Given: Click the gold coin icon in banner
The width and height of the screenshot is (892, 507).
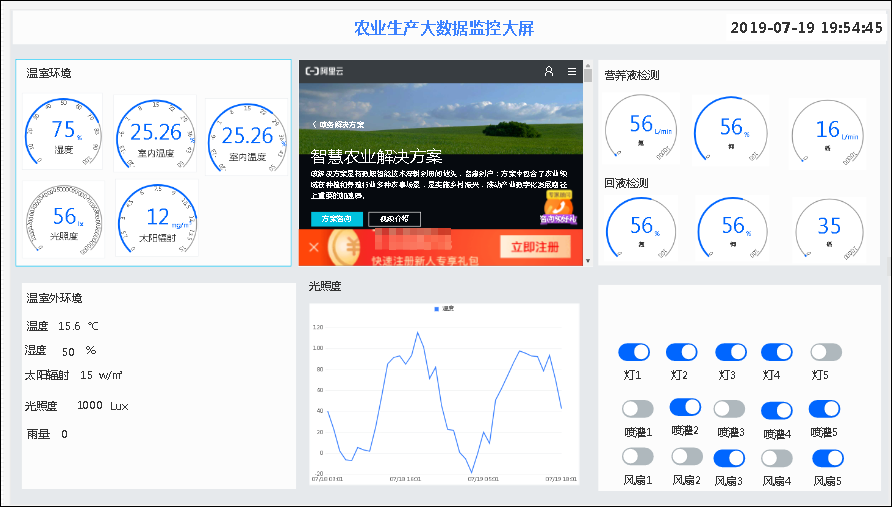Looking at the screenshot, I should pyautogui.click(x=347, y=248).
